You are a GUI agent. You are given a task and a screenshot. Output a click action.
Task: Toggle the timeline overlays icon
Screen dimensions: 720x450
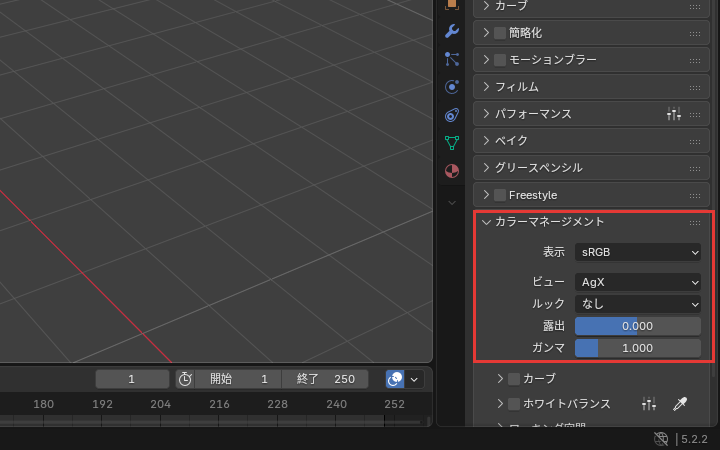[x=395, y=379]
